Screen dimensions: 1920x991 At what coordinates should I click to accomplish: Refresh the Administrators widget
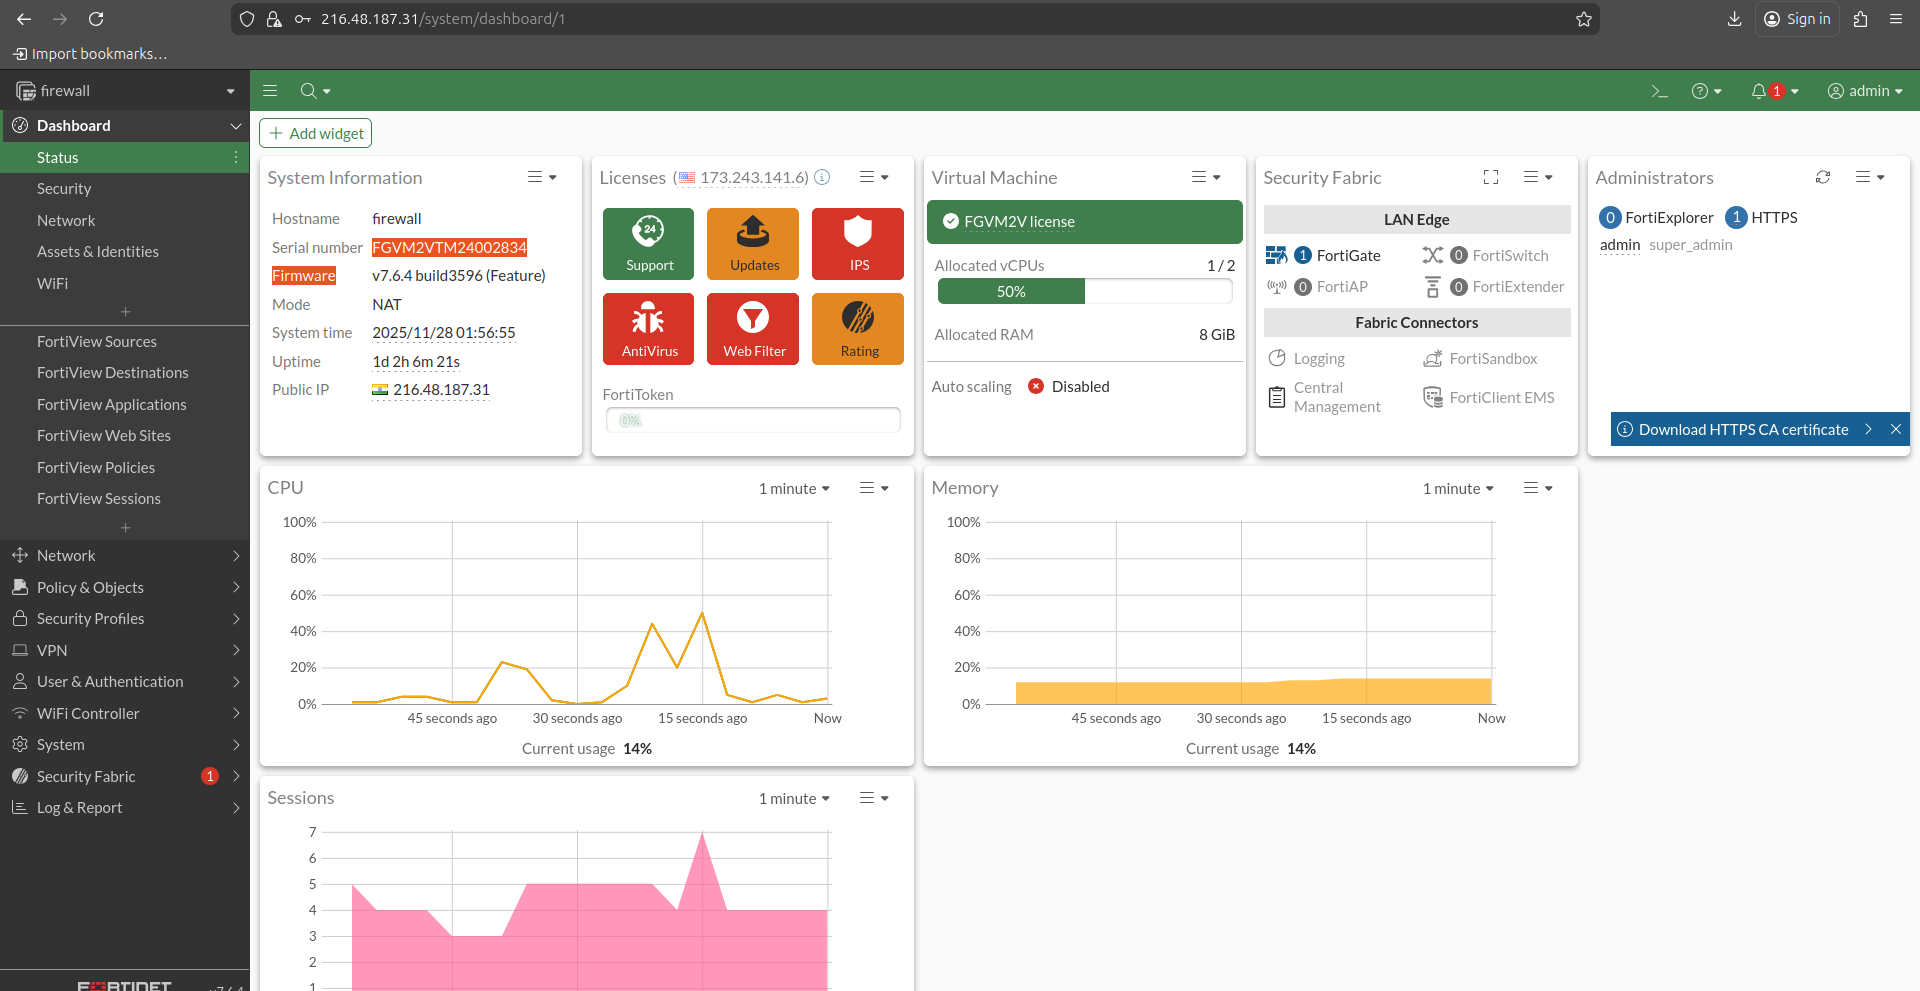point(1823,177)
